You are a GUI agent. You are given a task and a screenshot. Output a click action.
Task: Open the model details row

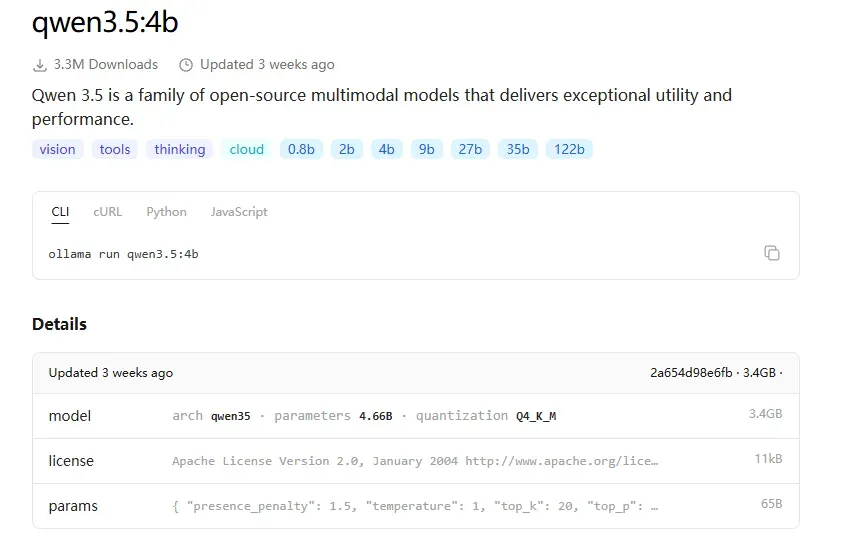pyautogui.click(x=415, y=415)
